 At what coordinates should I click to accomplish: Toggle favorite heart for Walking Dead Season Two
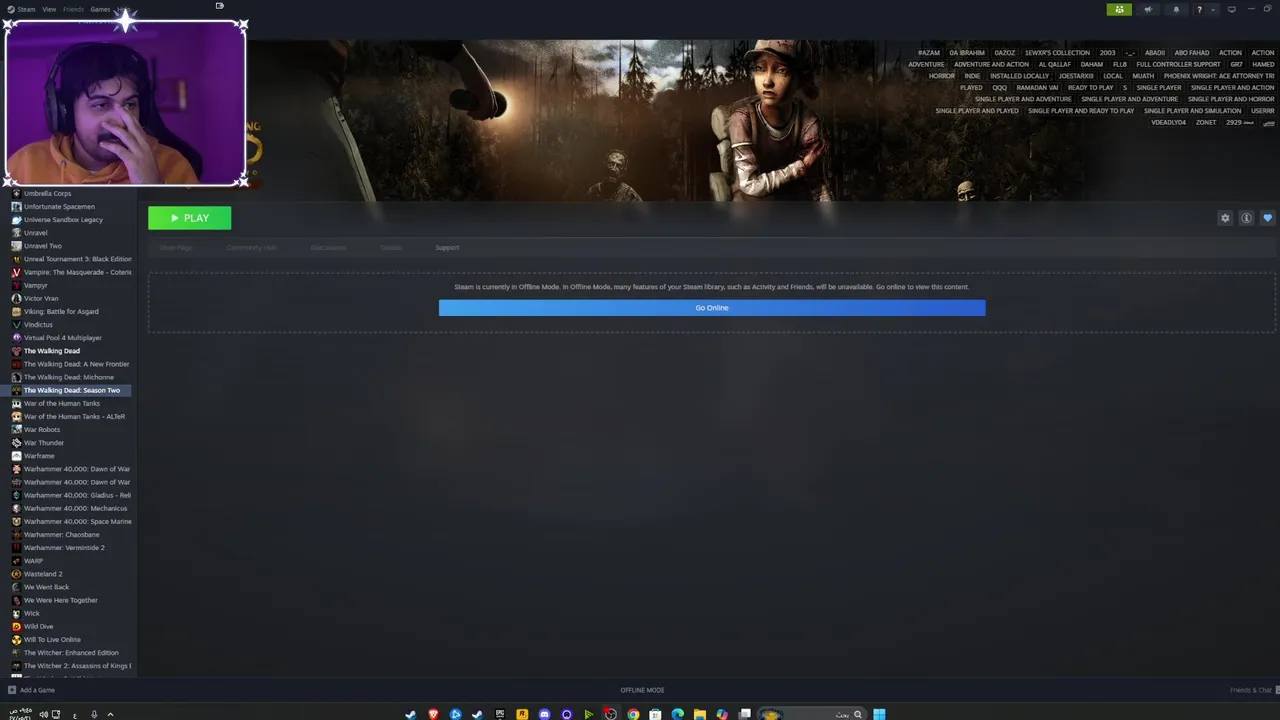click(1267, 218)
